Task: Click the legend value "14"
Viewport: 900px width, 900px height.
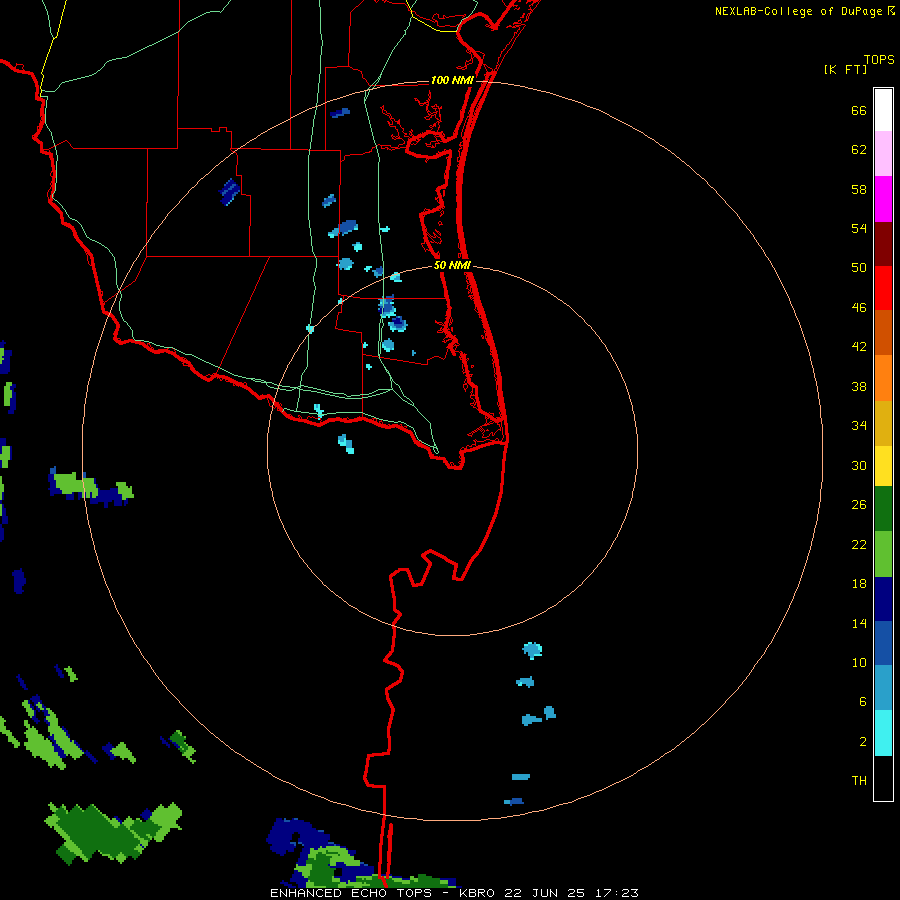Action: [859, 623]
